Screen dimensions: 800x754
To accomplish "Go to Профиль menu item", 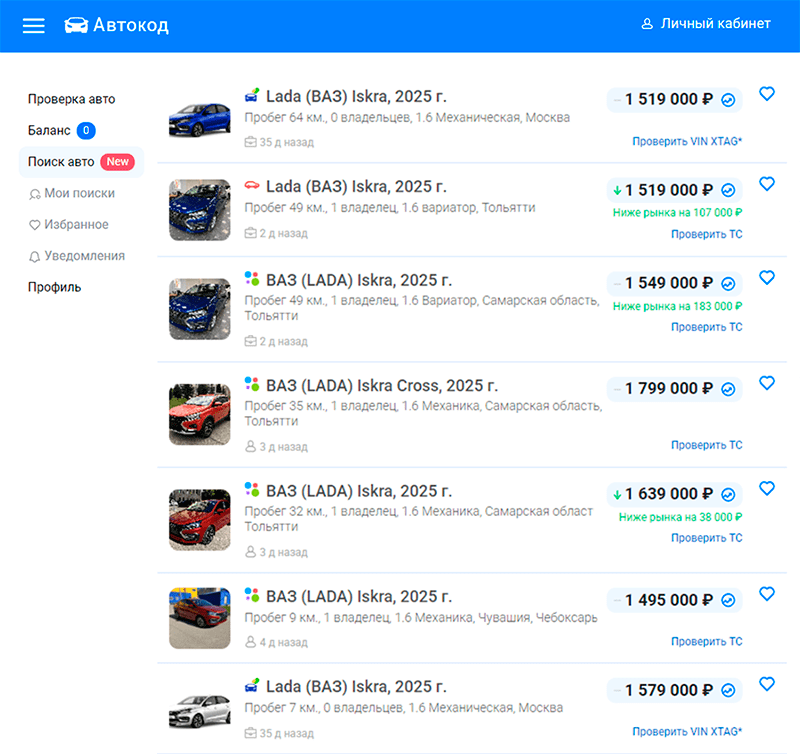I will (x=55, y=287).
